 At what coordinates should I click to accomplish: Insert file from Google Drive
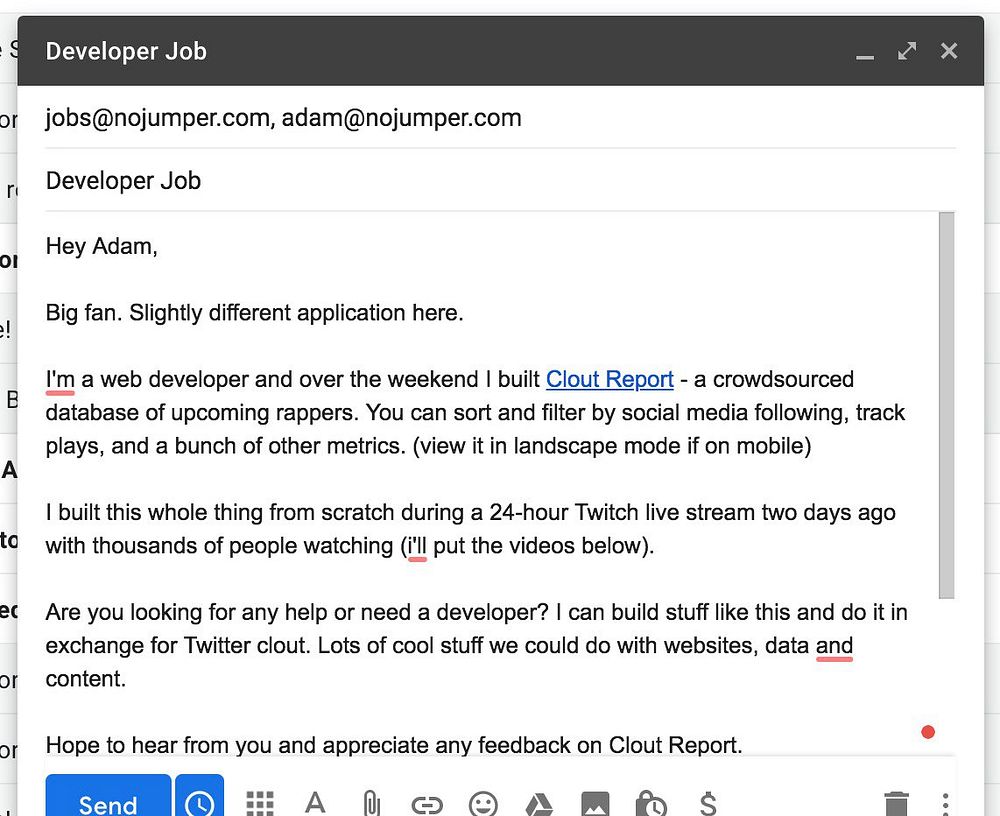click(x=538, y=805)
